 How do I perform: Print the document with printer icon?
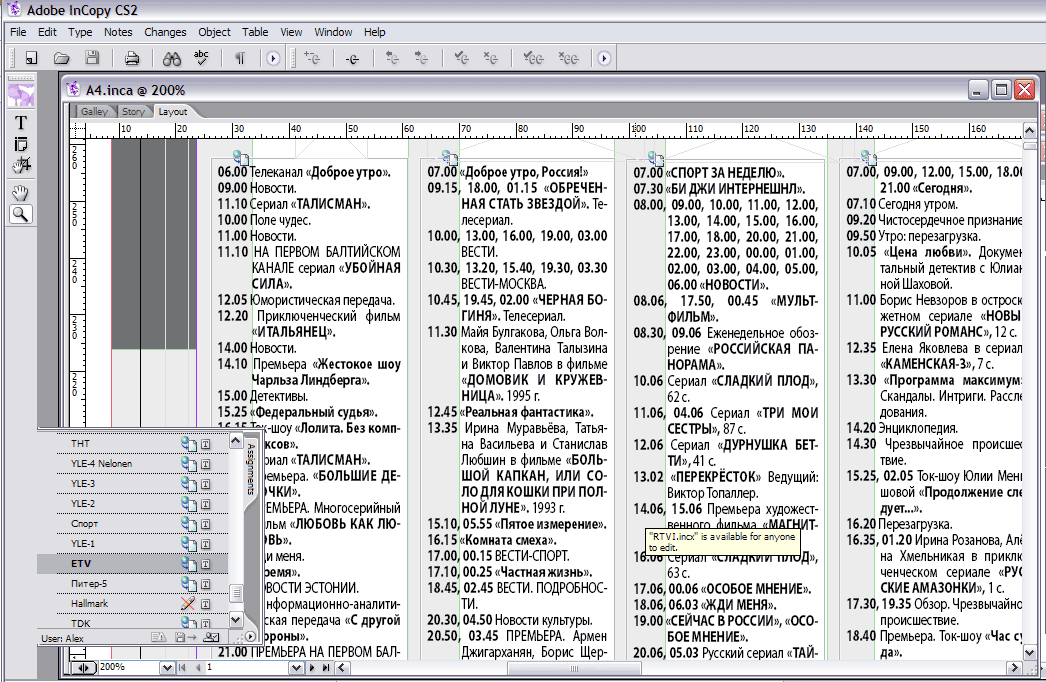(x=132, y=59)
